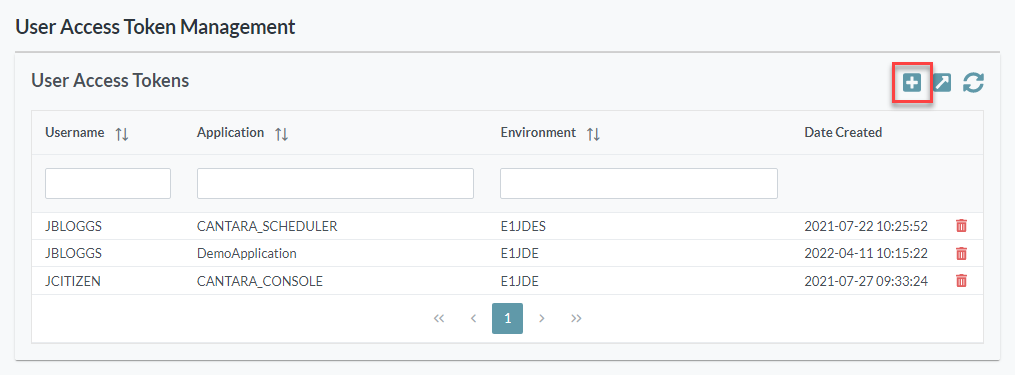The height and width of the screenshot is (375, 1015).
Task: Click the Date Created column header
Action: [843, 132]
